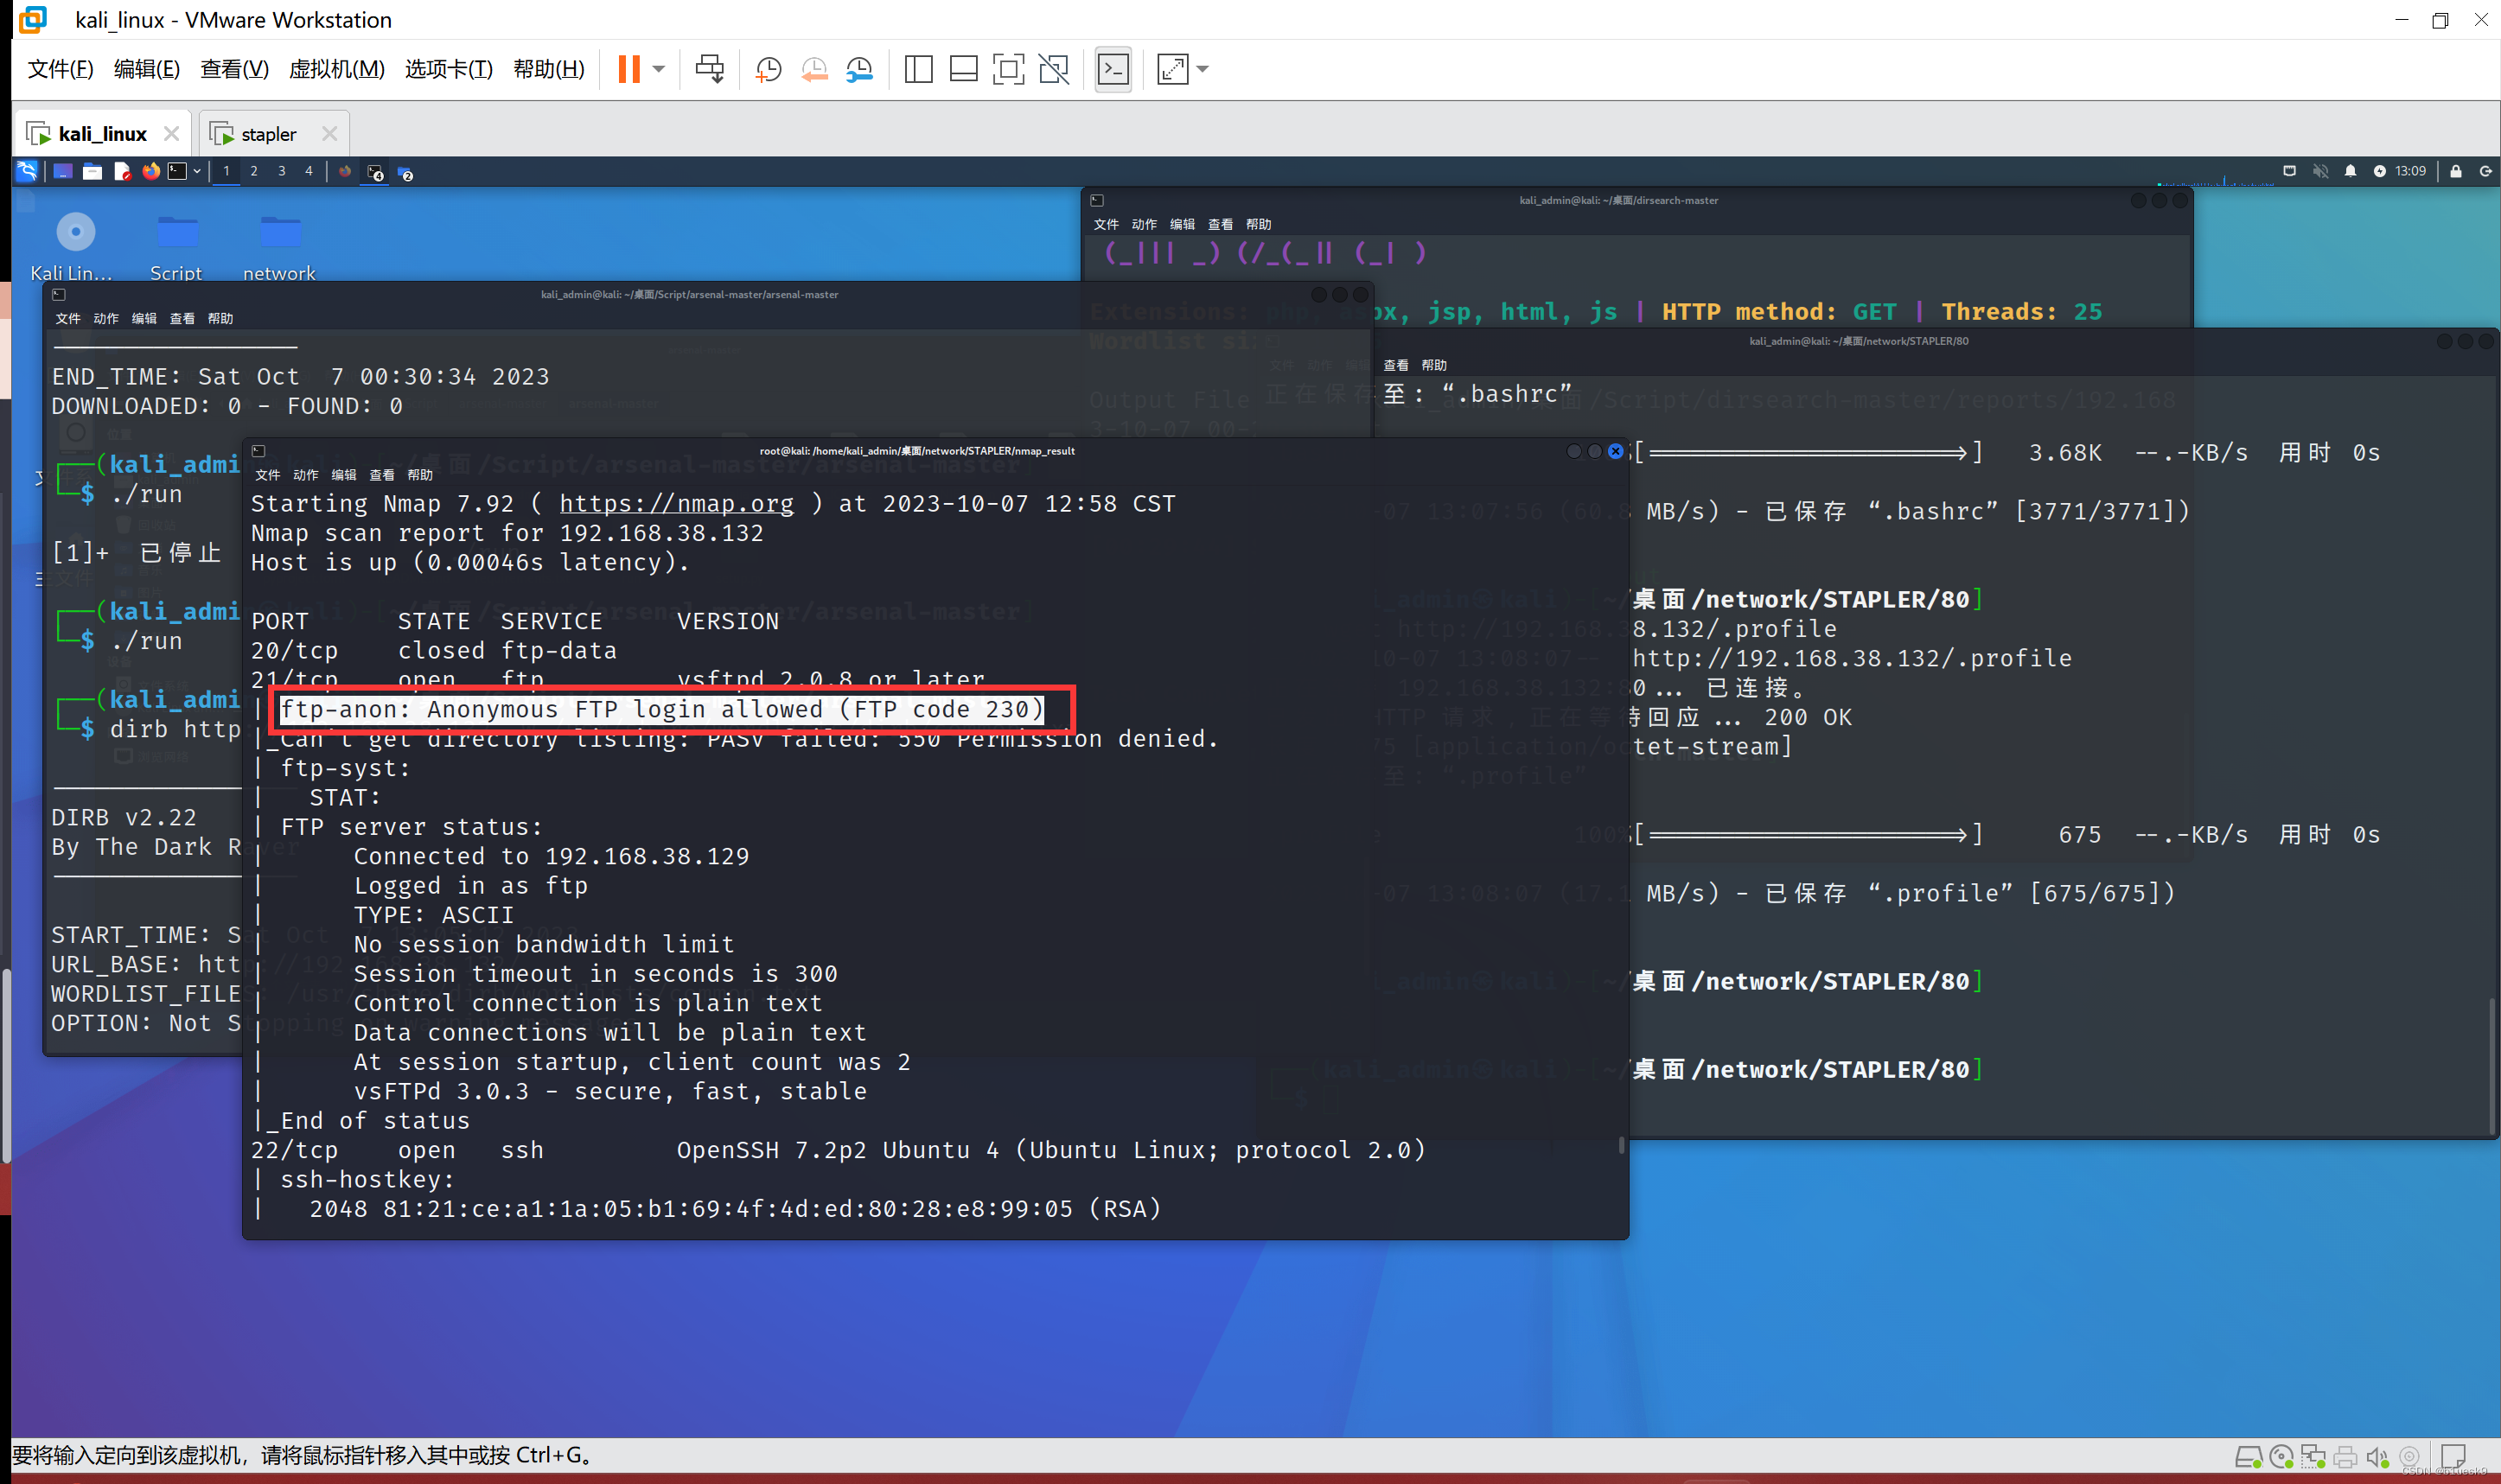
Task: Toggle the tab thumbnail bar in VMware
Action: pyautogui.click(x=962, y=69)
